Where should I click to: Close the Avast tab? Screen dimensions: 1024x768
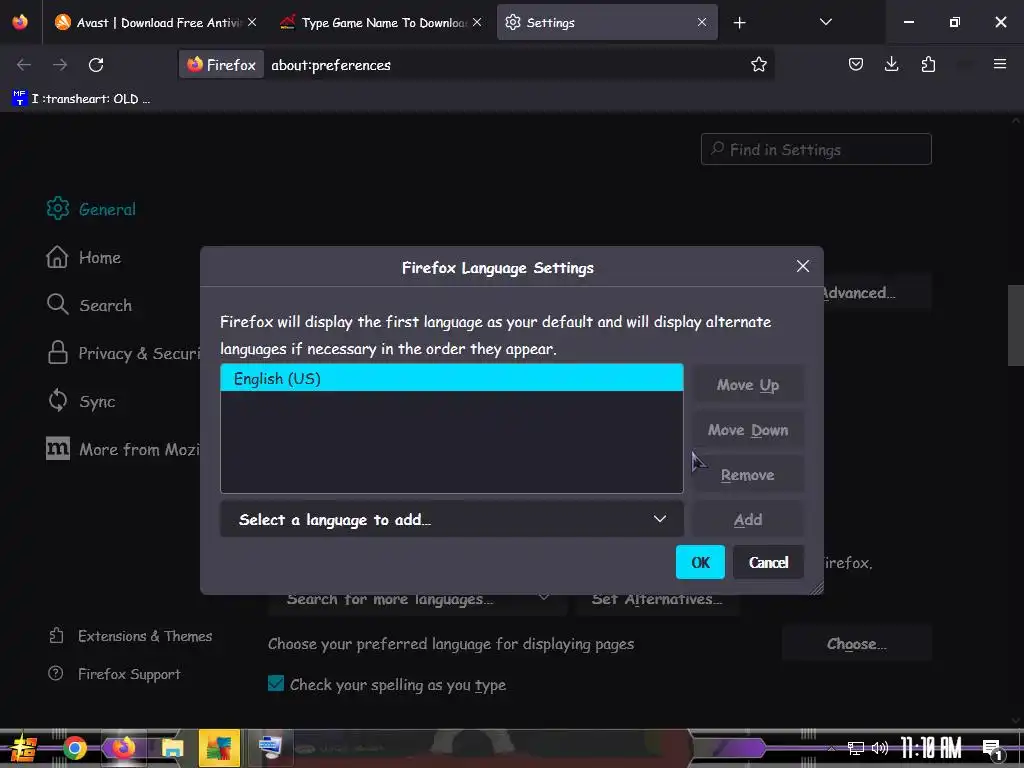coord(252,22)
